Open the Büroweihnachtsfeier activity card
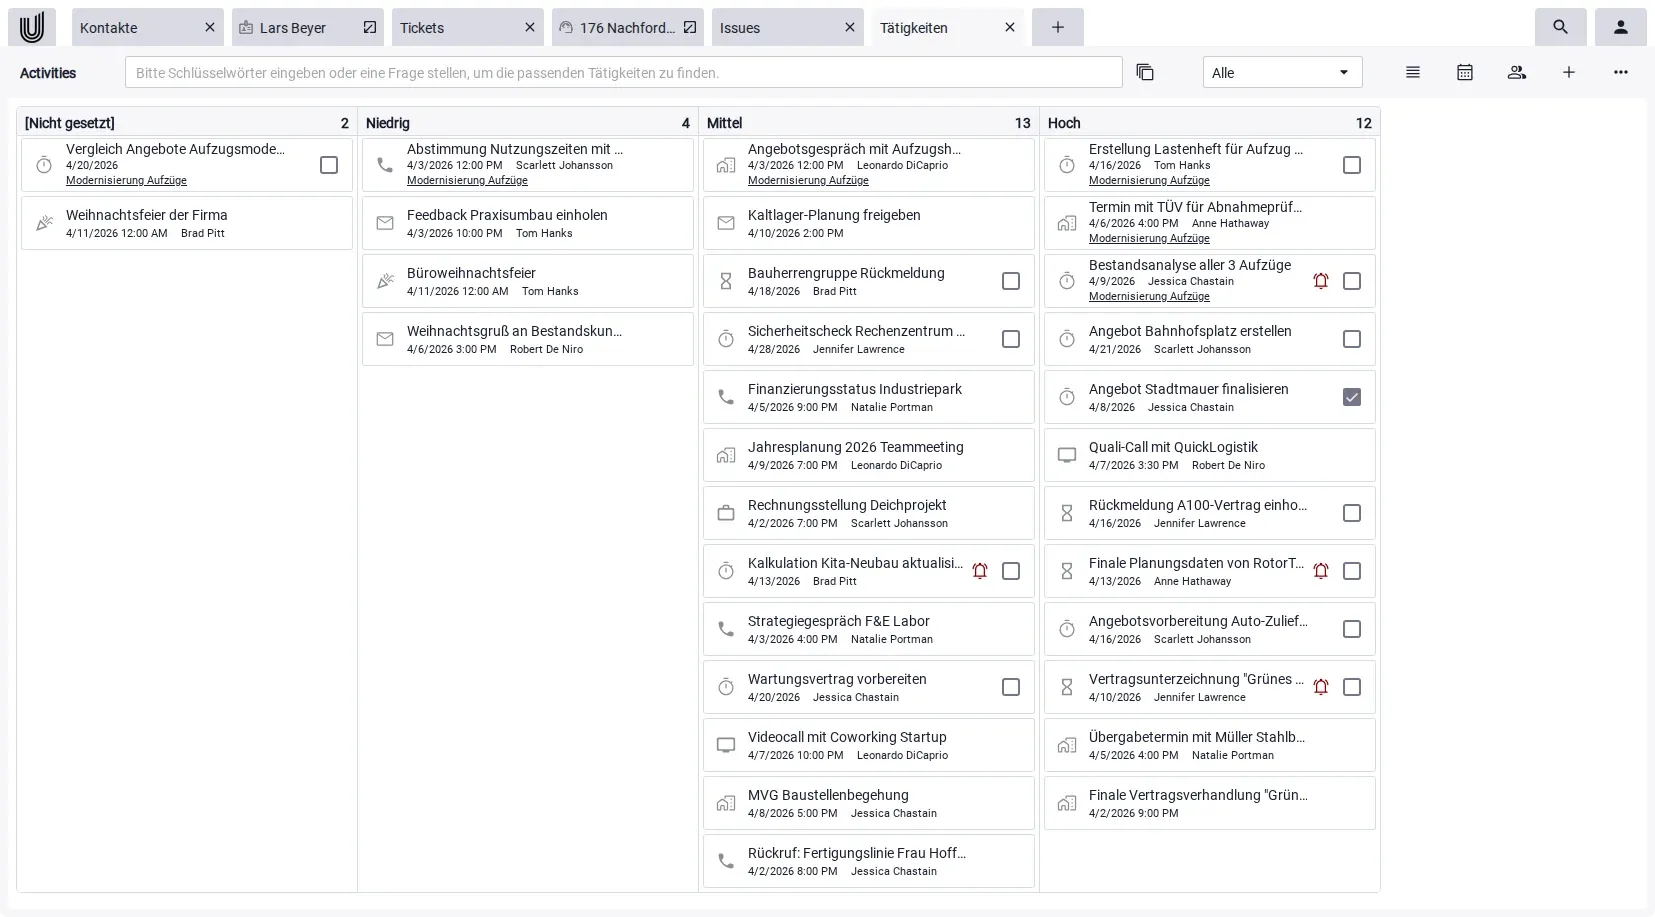Image resolution: width=1655 pixels, height=917 pixels. 528,281
